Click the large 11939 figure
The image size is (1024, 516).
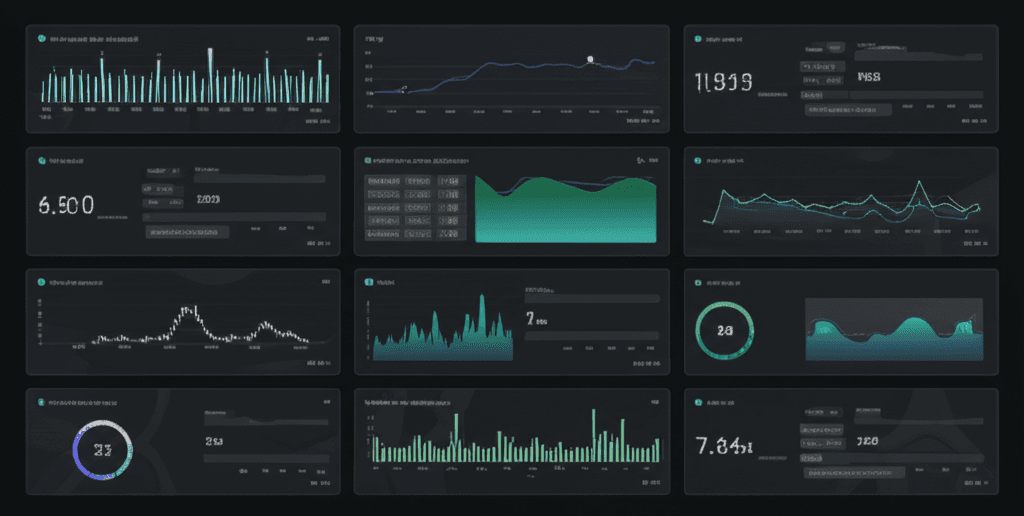coord(724,82)
